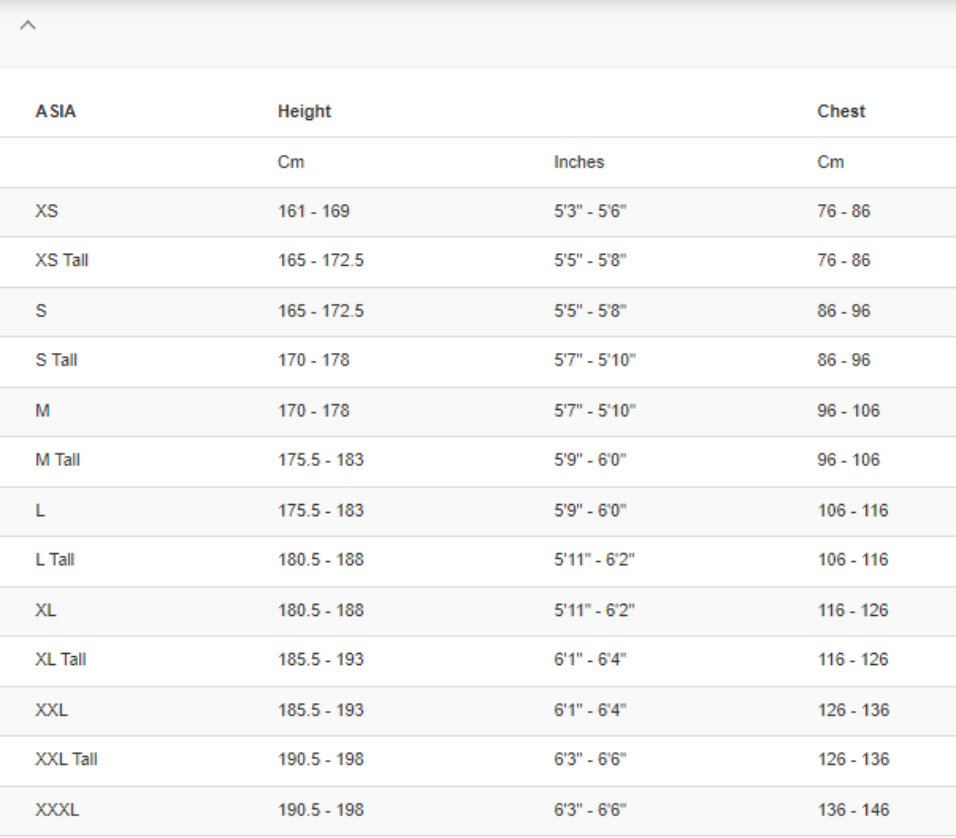Click the M Tall size label
This screenshot has height=838, width=956.
click(58, 460)
